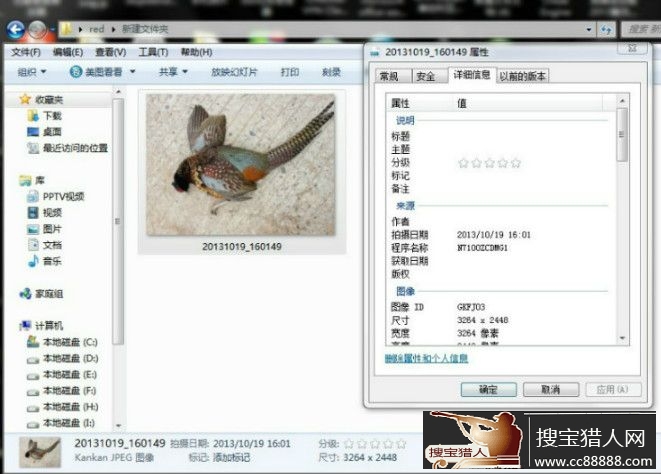Click 放映幻灯片 in toolbar

click(234, 72)
